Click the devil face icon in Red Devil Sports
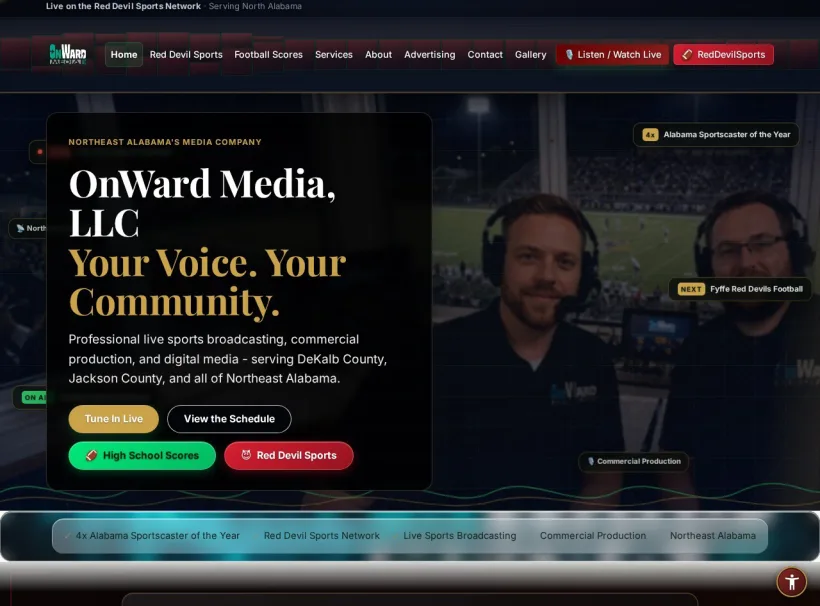The image size is (820, 606). (x=246, y=455)
